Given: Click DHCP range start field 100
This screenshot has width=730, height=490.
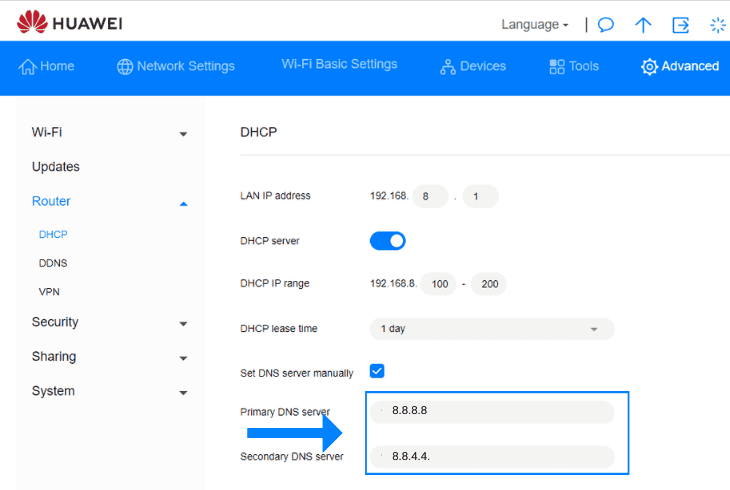Looking at the screenshot, I should point(438,284).
